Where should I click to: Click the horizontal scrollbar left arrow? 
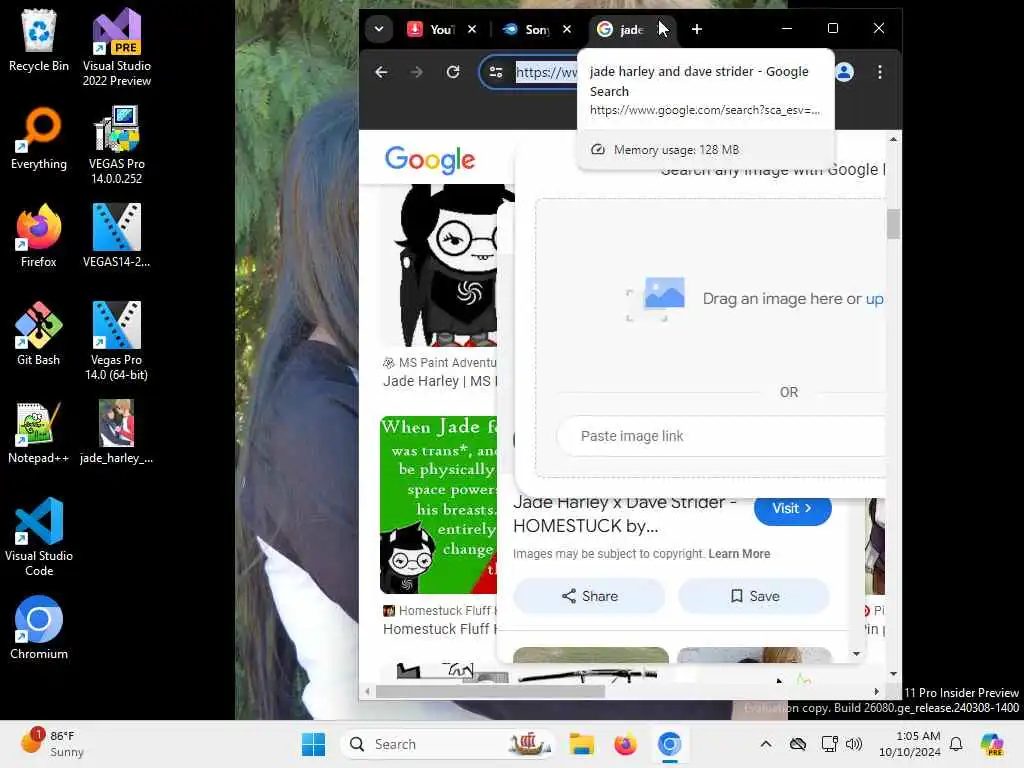[x=368, y=691]
